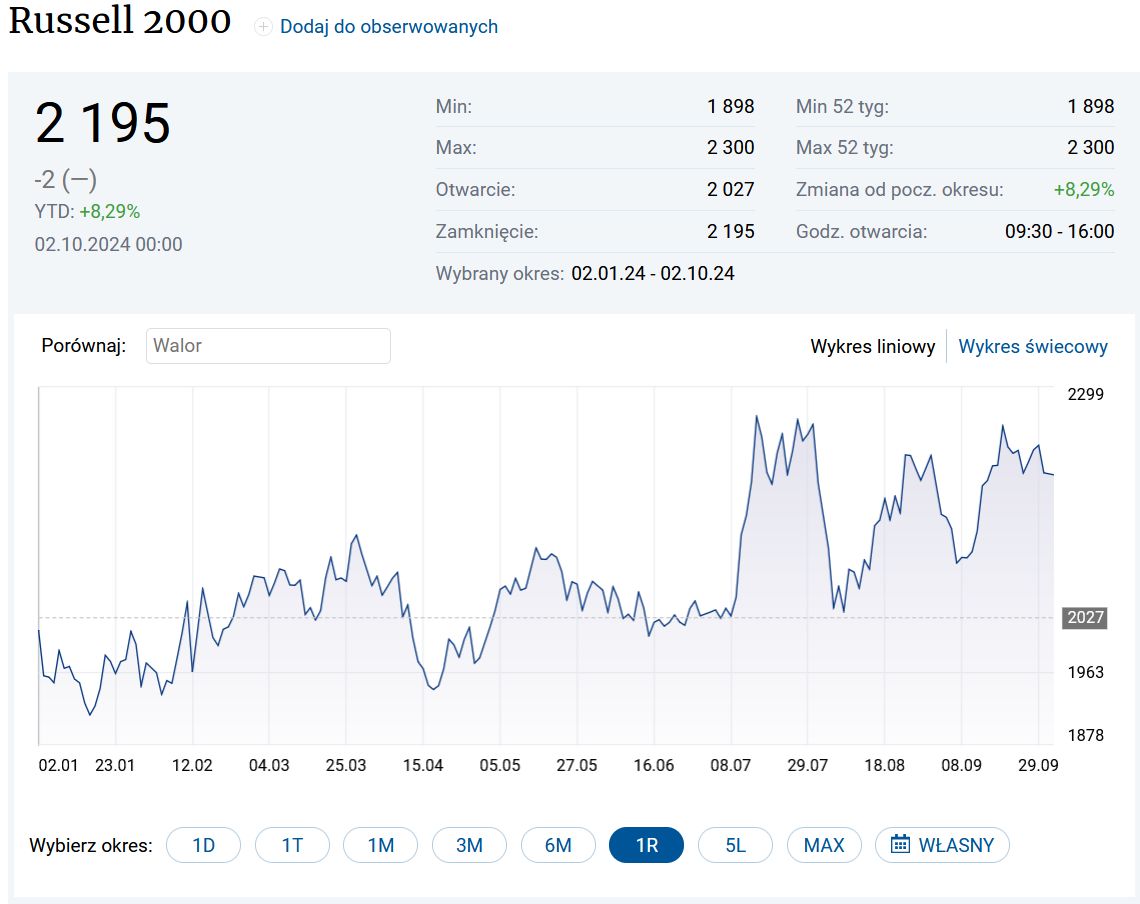
Task: Click the plus icon beside 'Dodaj do obserwowanych'
Action: click(264, 27)
